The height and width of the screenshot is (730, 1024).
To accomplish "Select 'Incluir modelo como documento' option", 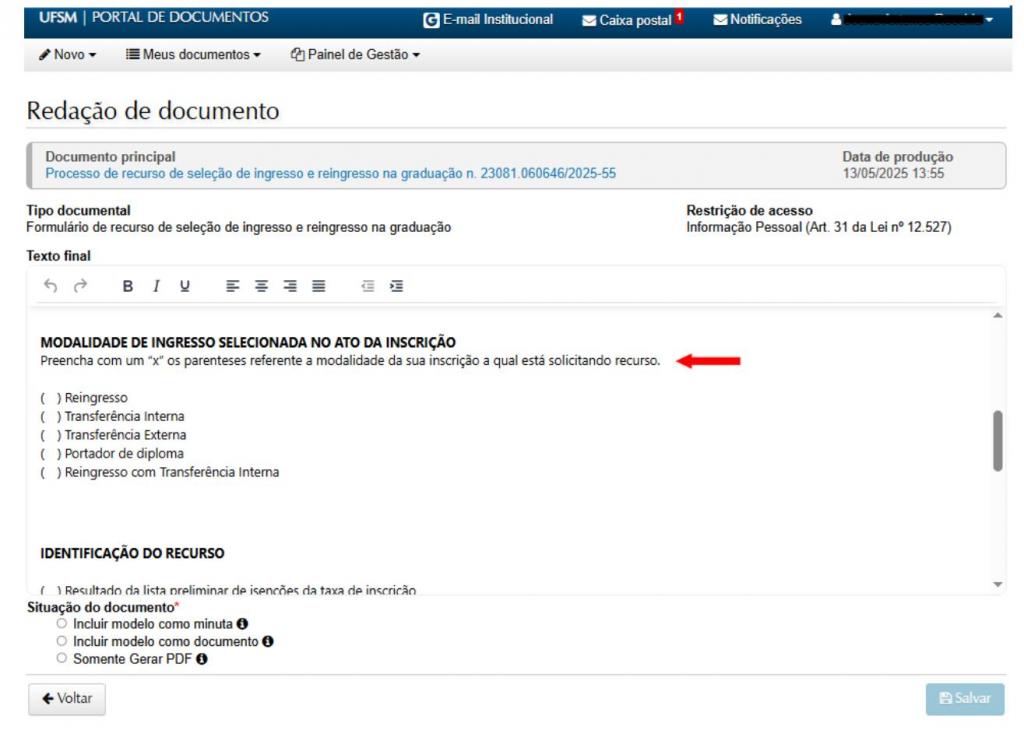I will point(62,641).
